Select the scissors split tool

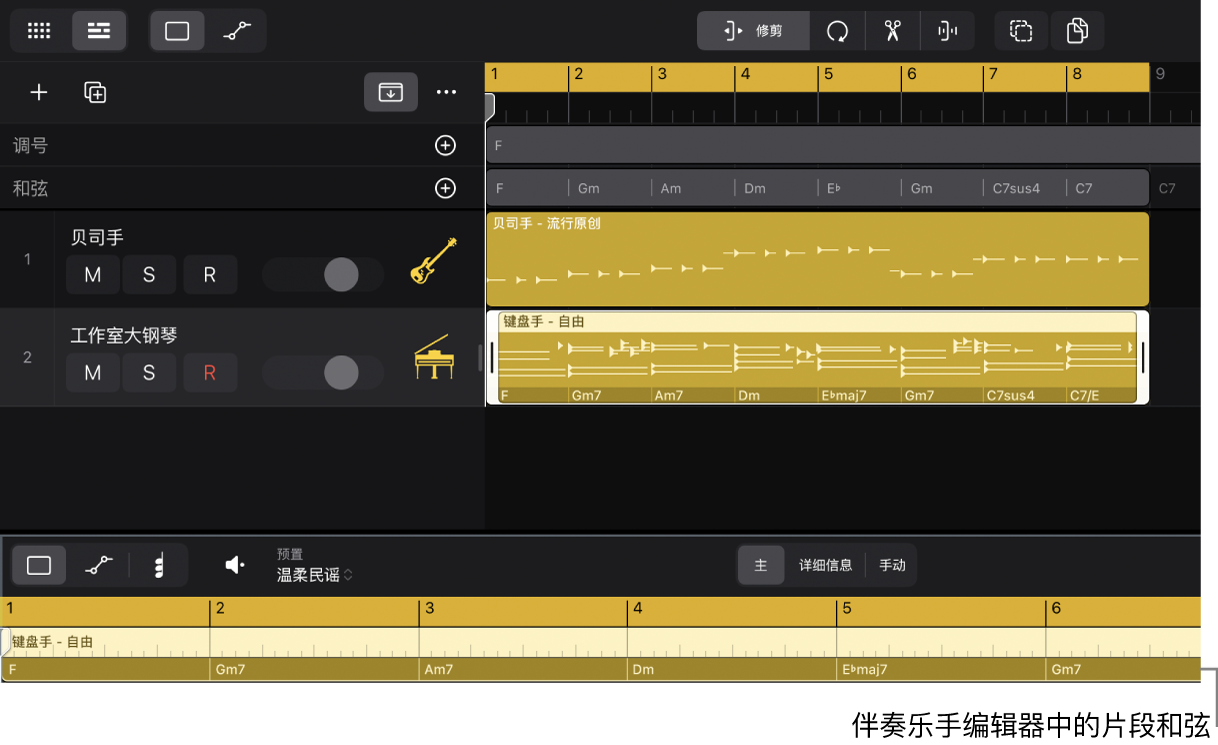[892, 31]
